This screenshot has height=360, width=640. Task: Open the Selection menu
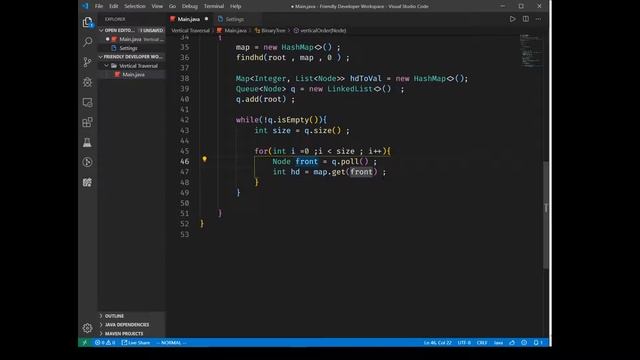pos(135,6)
